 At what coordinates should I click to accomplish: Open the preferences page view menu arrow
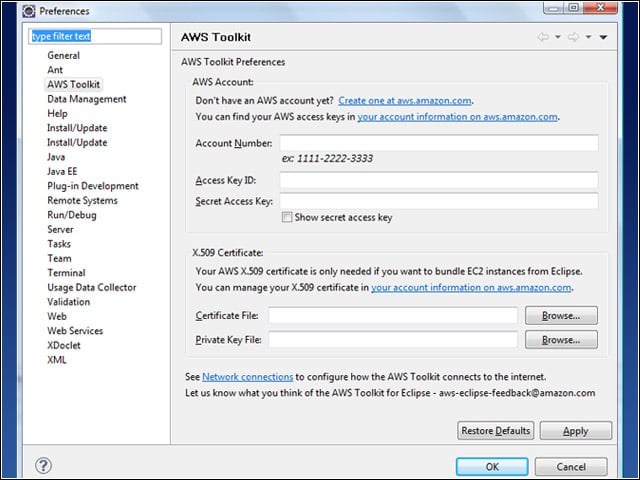coord(603,37)
